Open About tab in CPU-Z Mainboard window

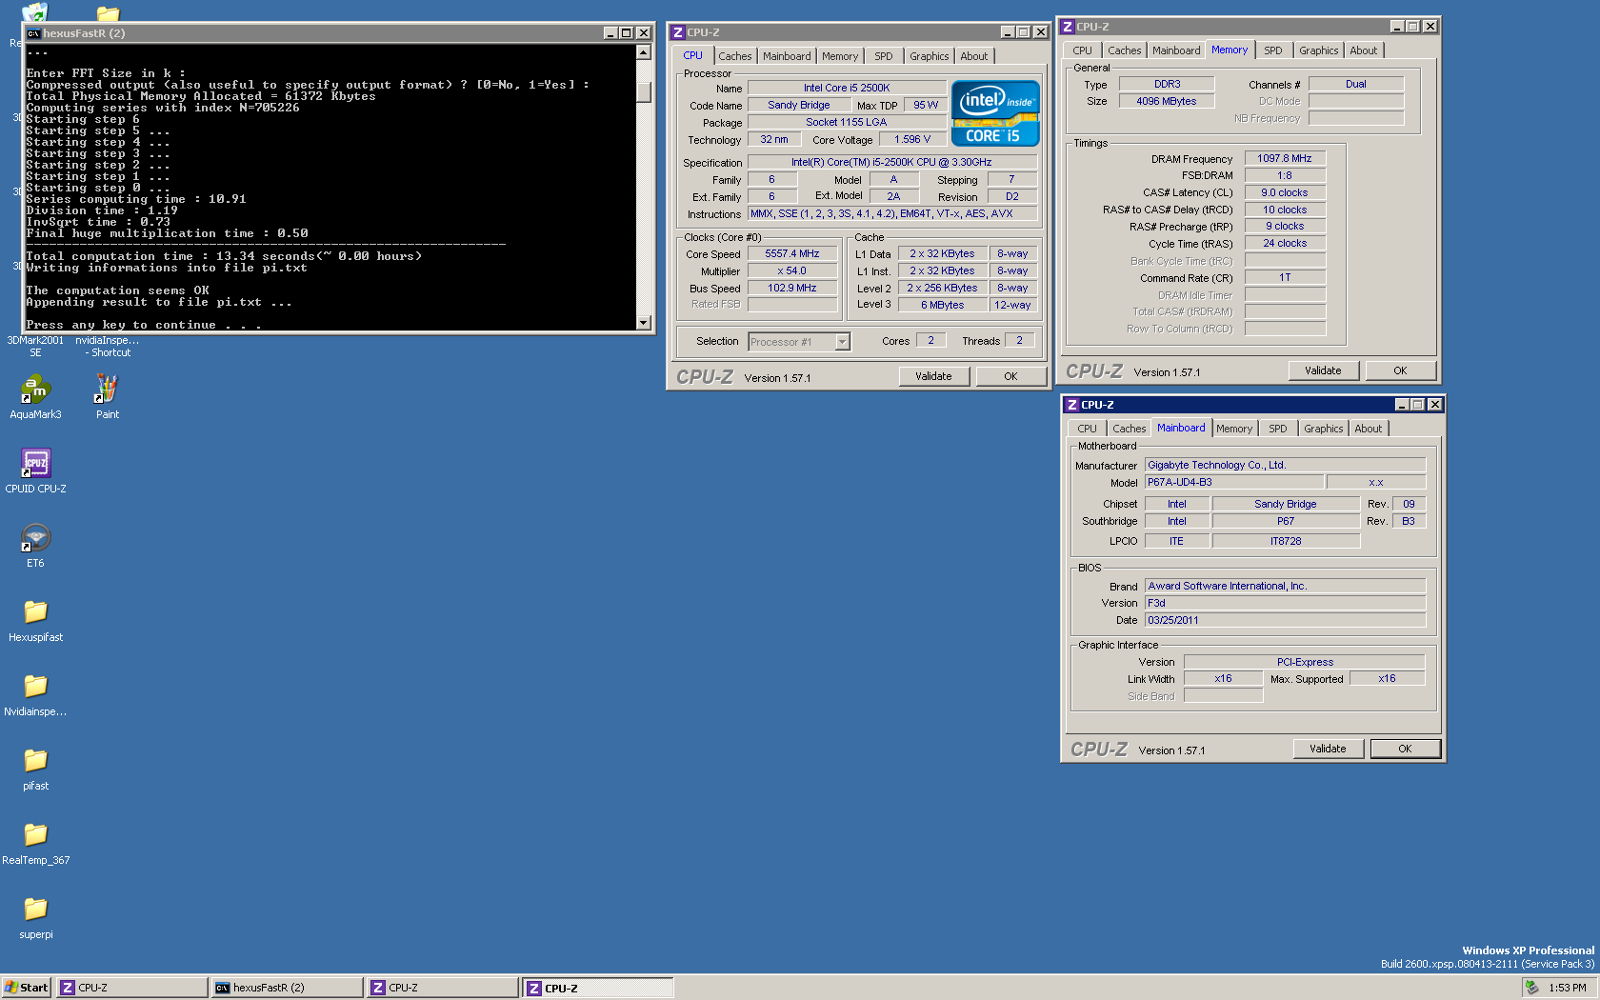point(1368,428)
